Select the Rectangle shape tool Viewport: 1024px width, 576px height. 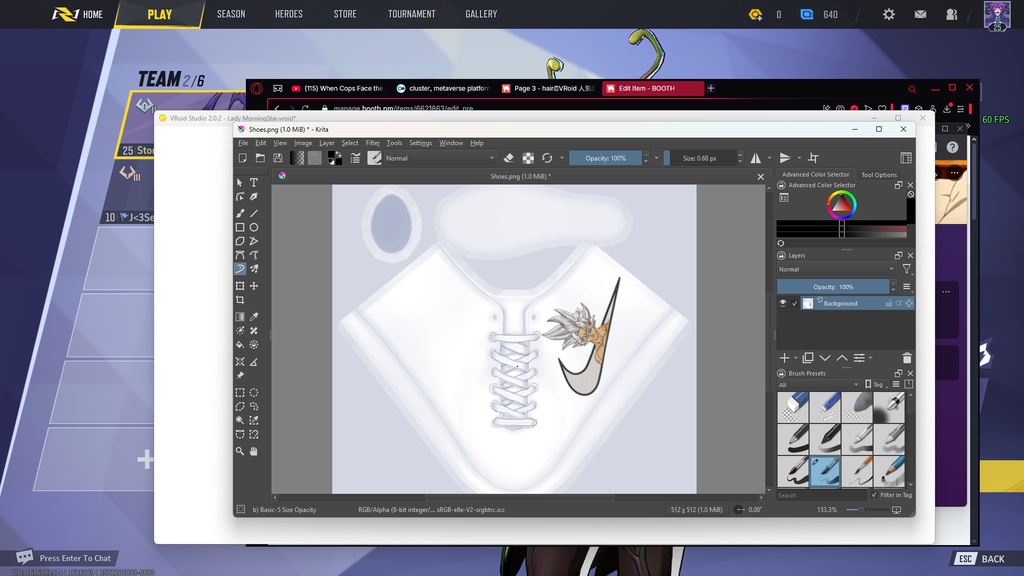click(240, 227)
